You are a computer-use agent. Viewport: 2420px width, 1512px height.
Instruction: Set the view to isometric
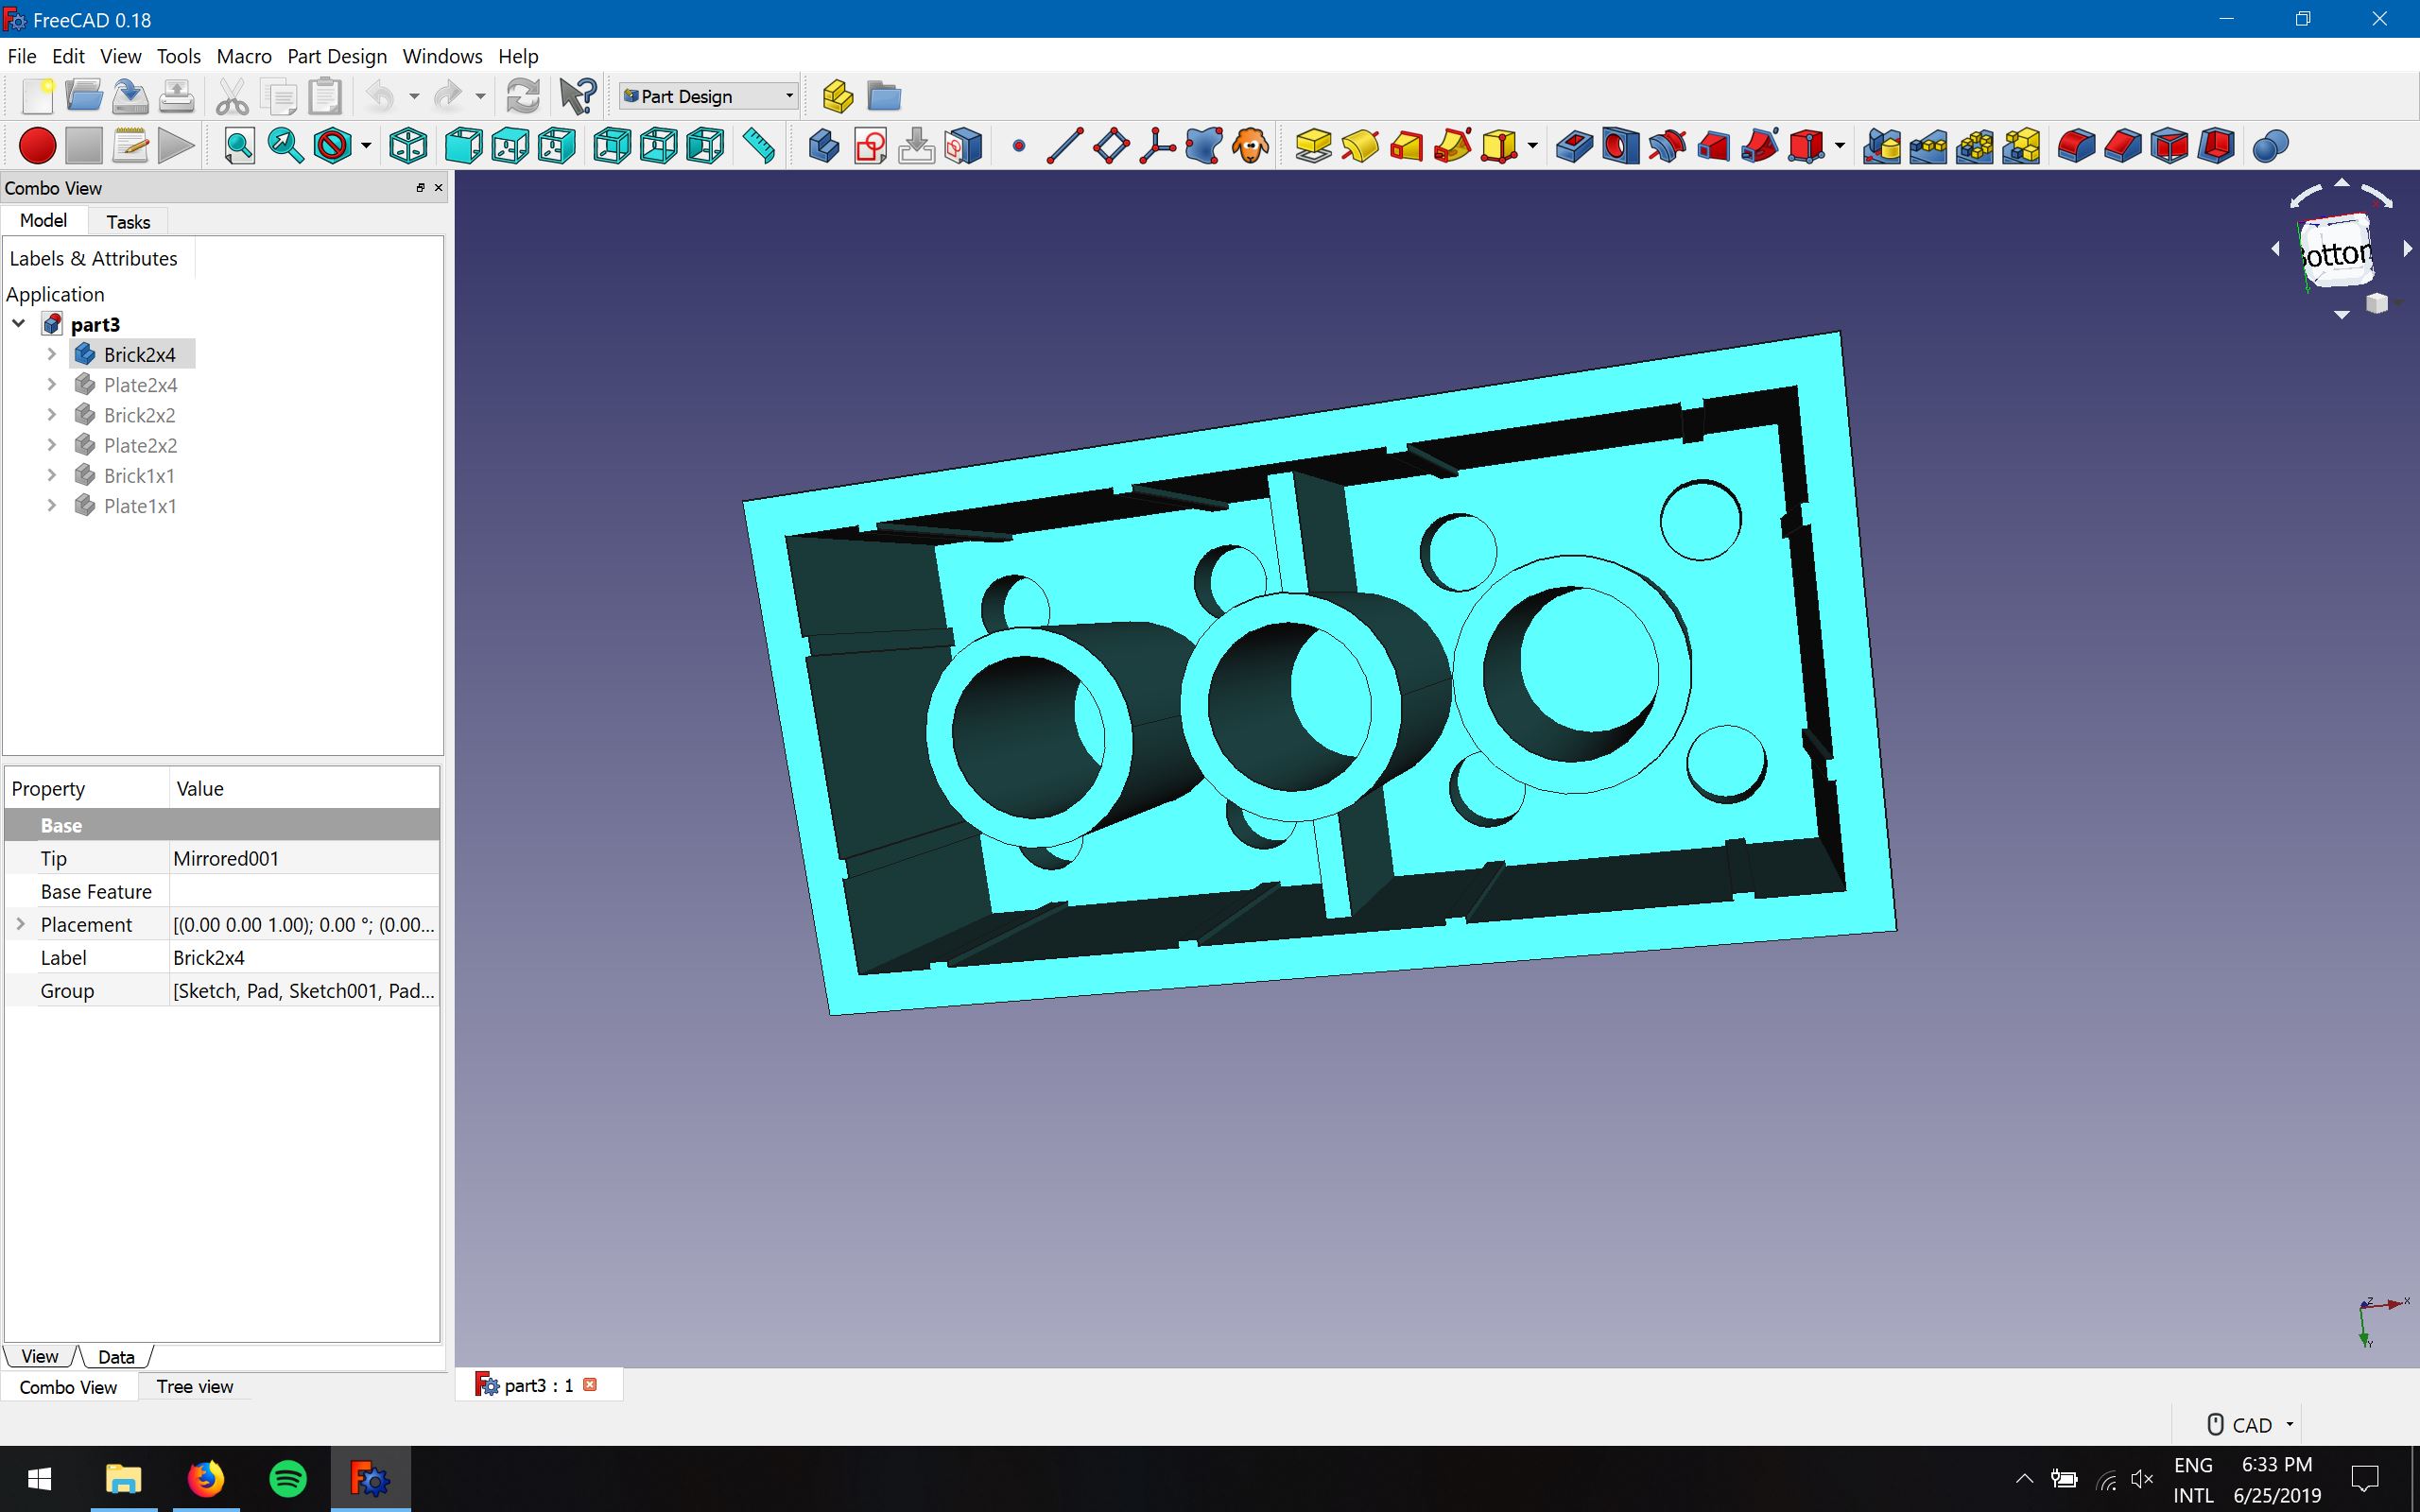408,146
